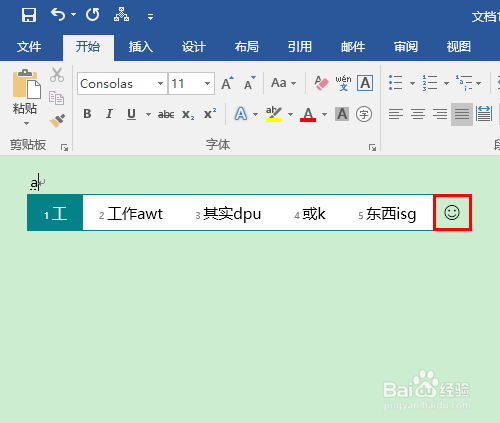Open underline style dropdown arrow

tap(148, 114)
